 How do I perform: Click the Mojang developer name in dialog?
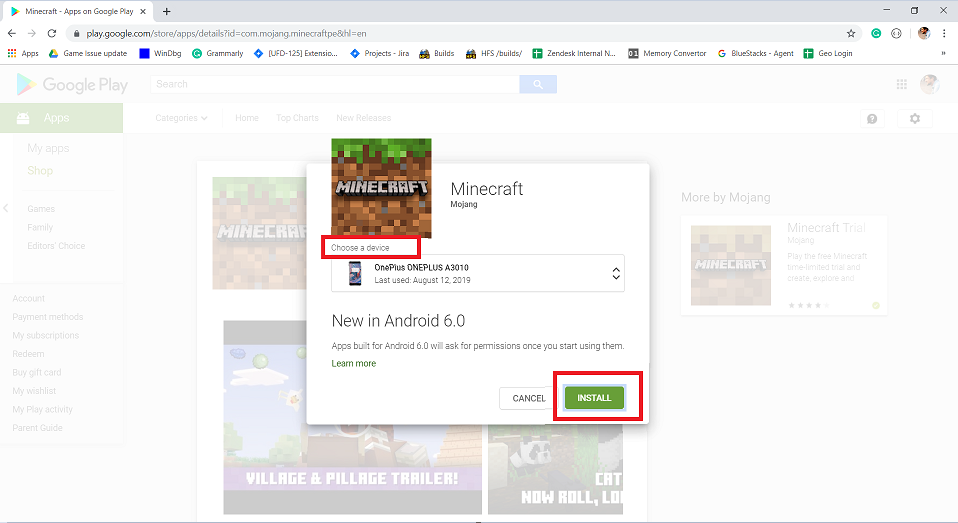pos(464,204)
